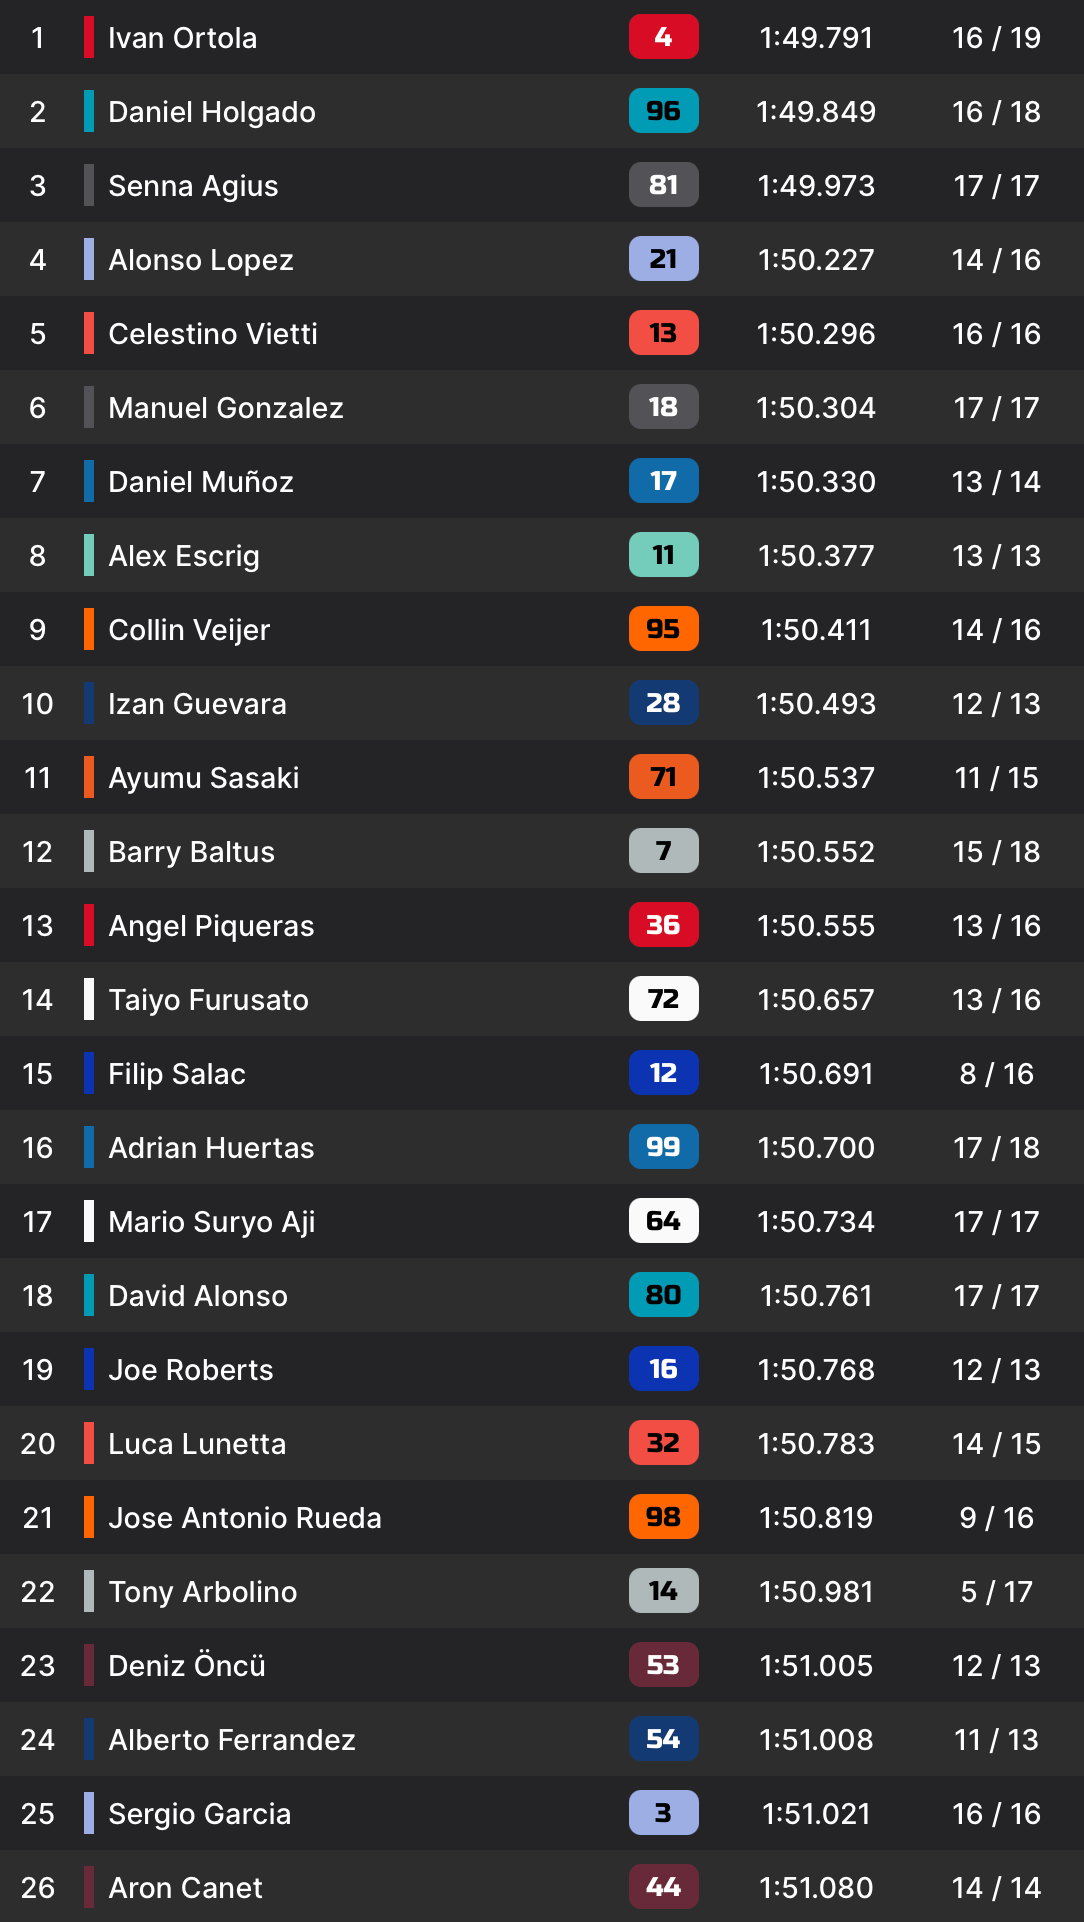Select Mario Suryo Aji's name

pos(212,1222)
